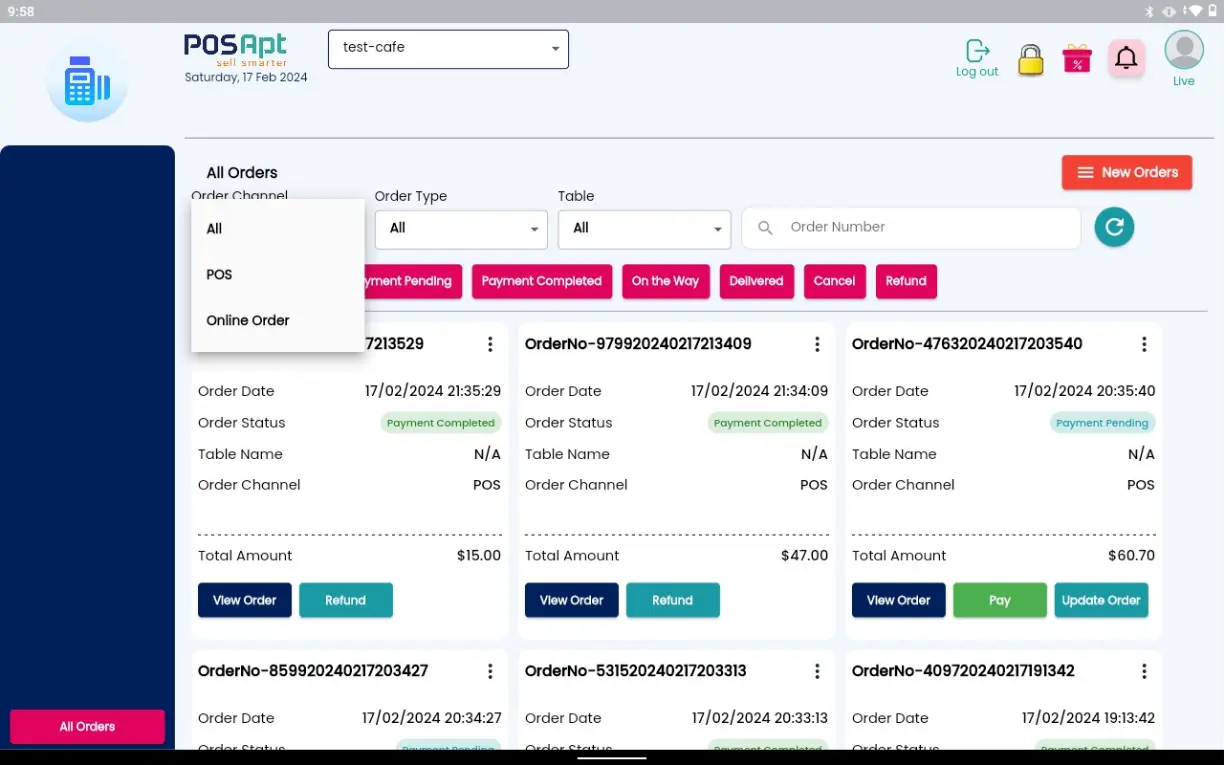Toggle the Delivered status filter
This screenshot has width=1226, height=765.
(x=756, y=282)
